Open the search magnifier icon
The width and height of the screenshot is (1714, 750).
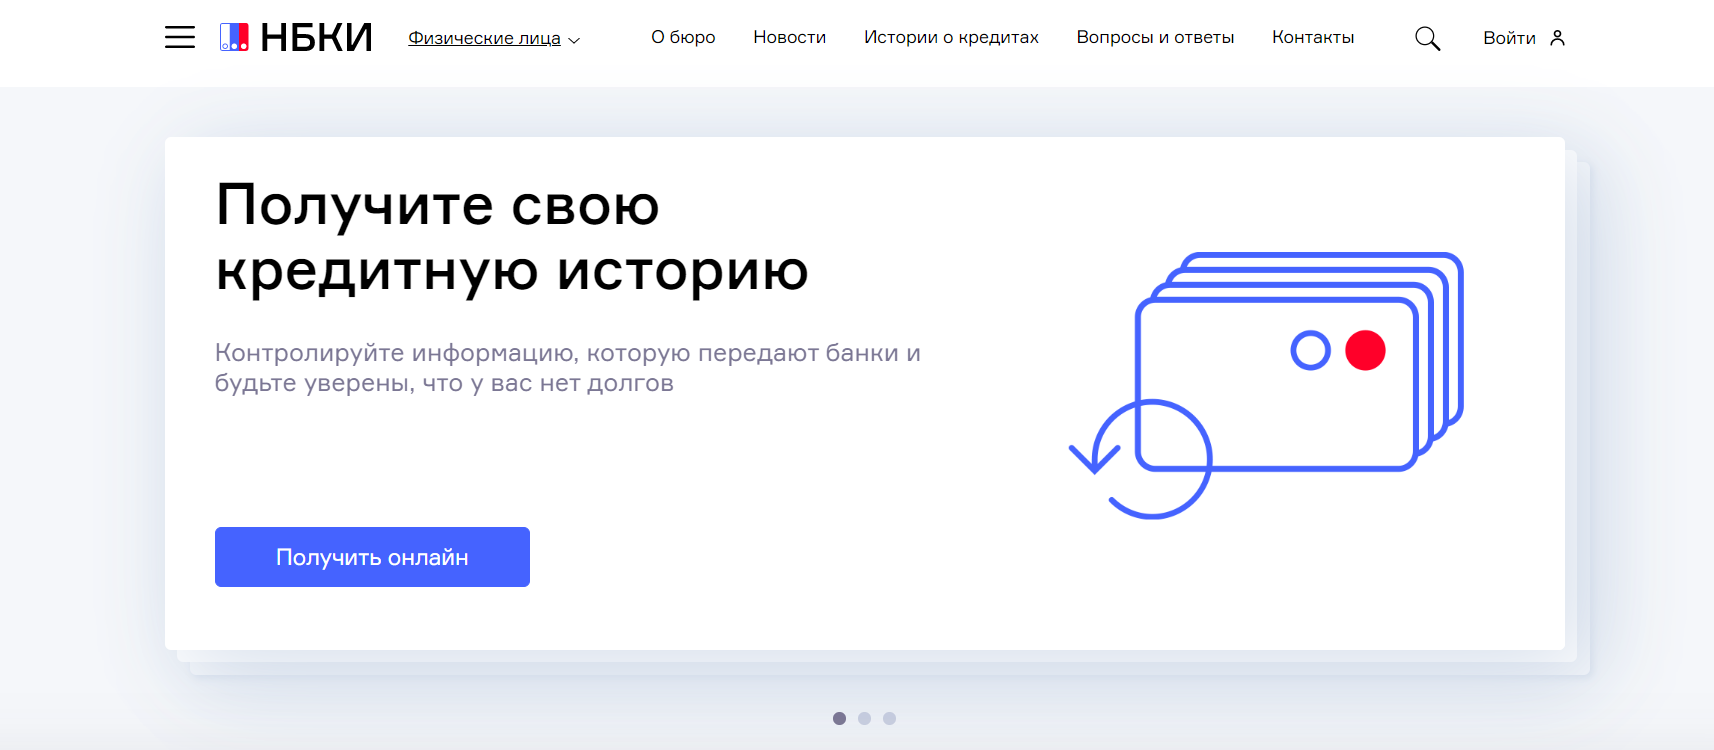[1427, 38]
